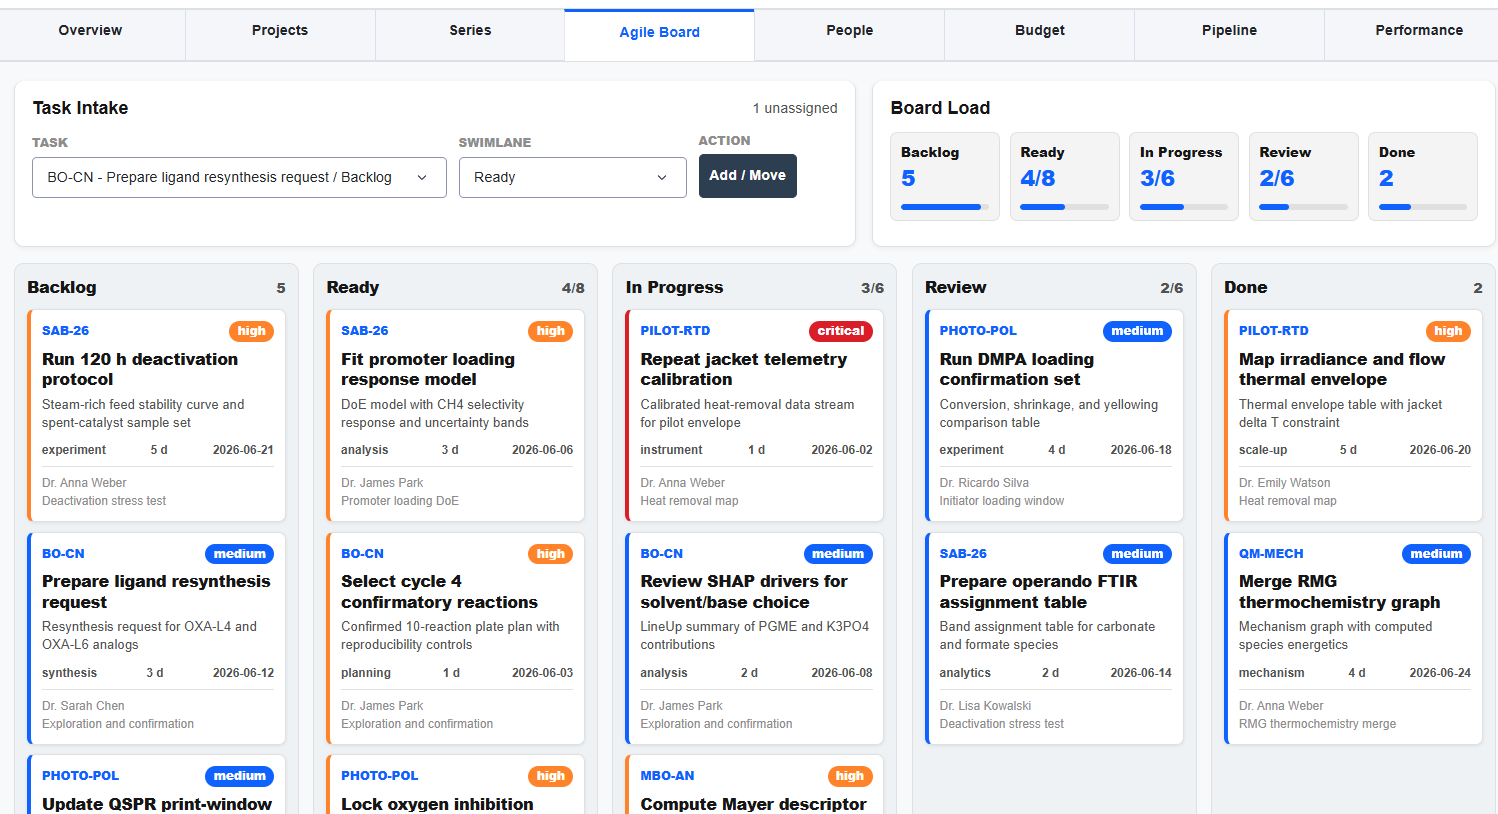Click the '1 unassigned' text in Task Intake

click(795, 108)
